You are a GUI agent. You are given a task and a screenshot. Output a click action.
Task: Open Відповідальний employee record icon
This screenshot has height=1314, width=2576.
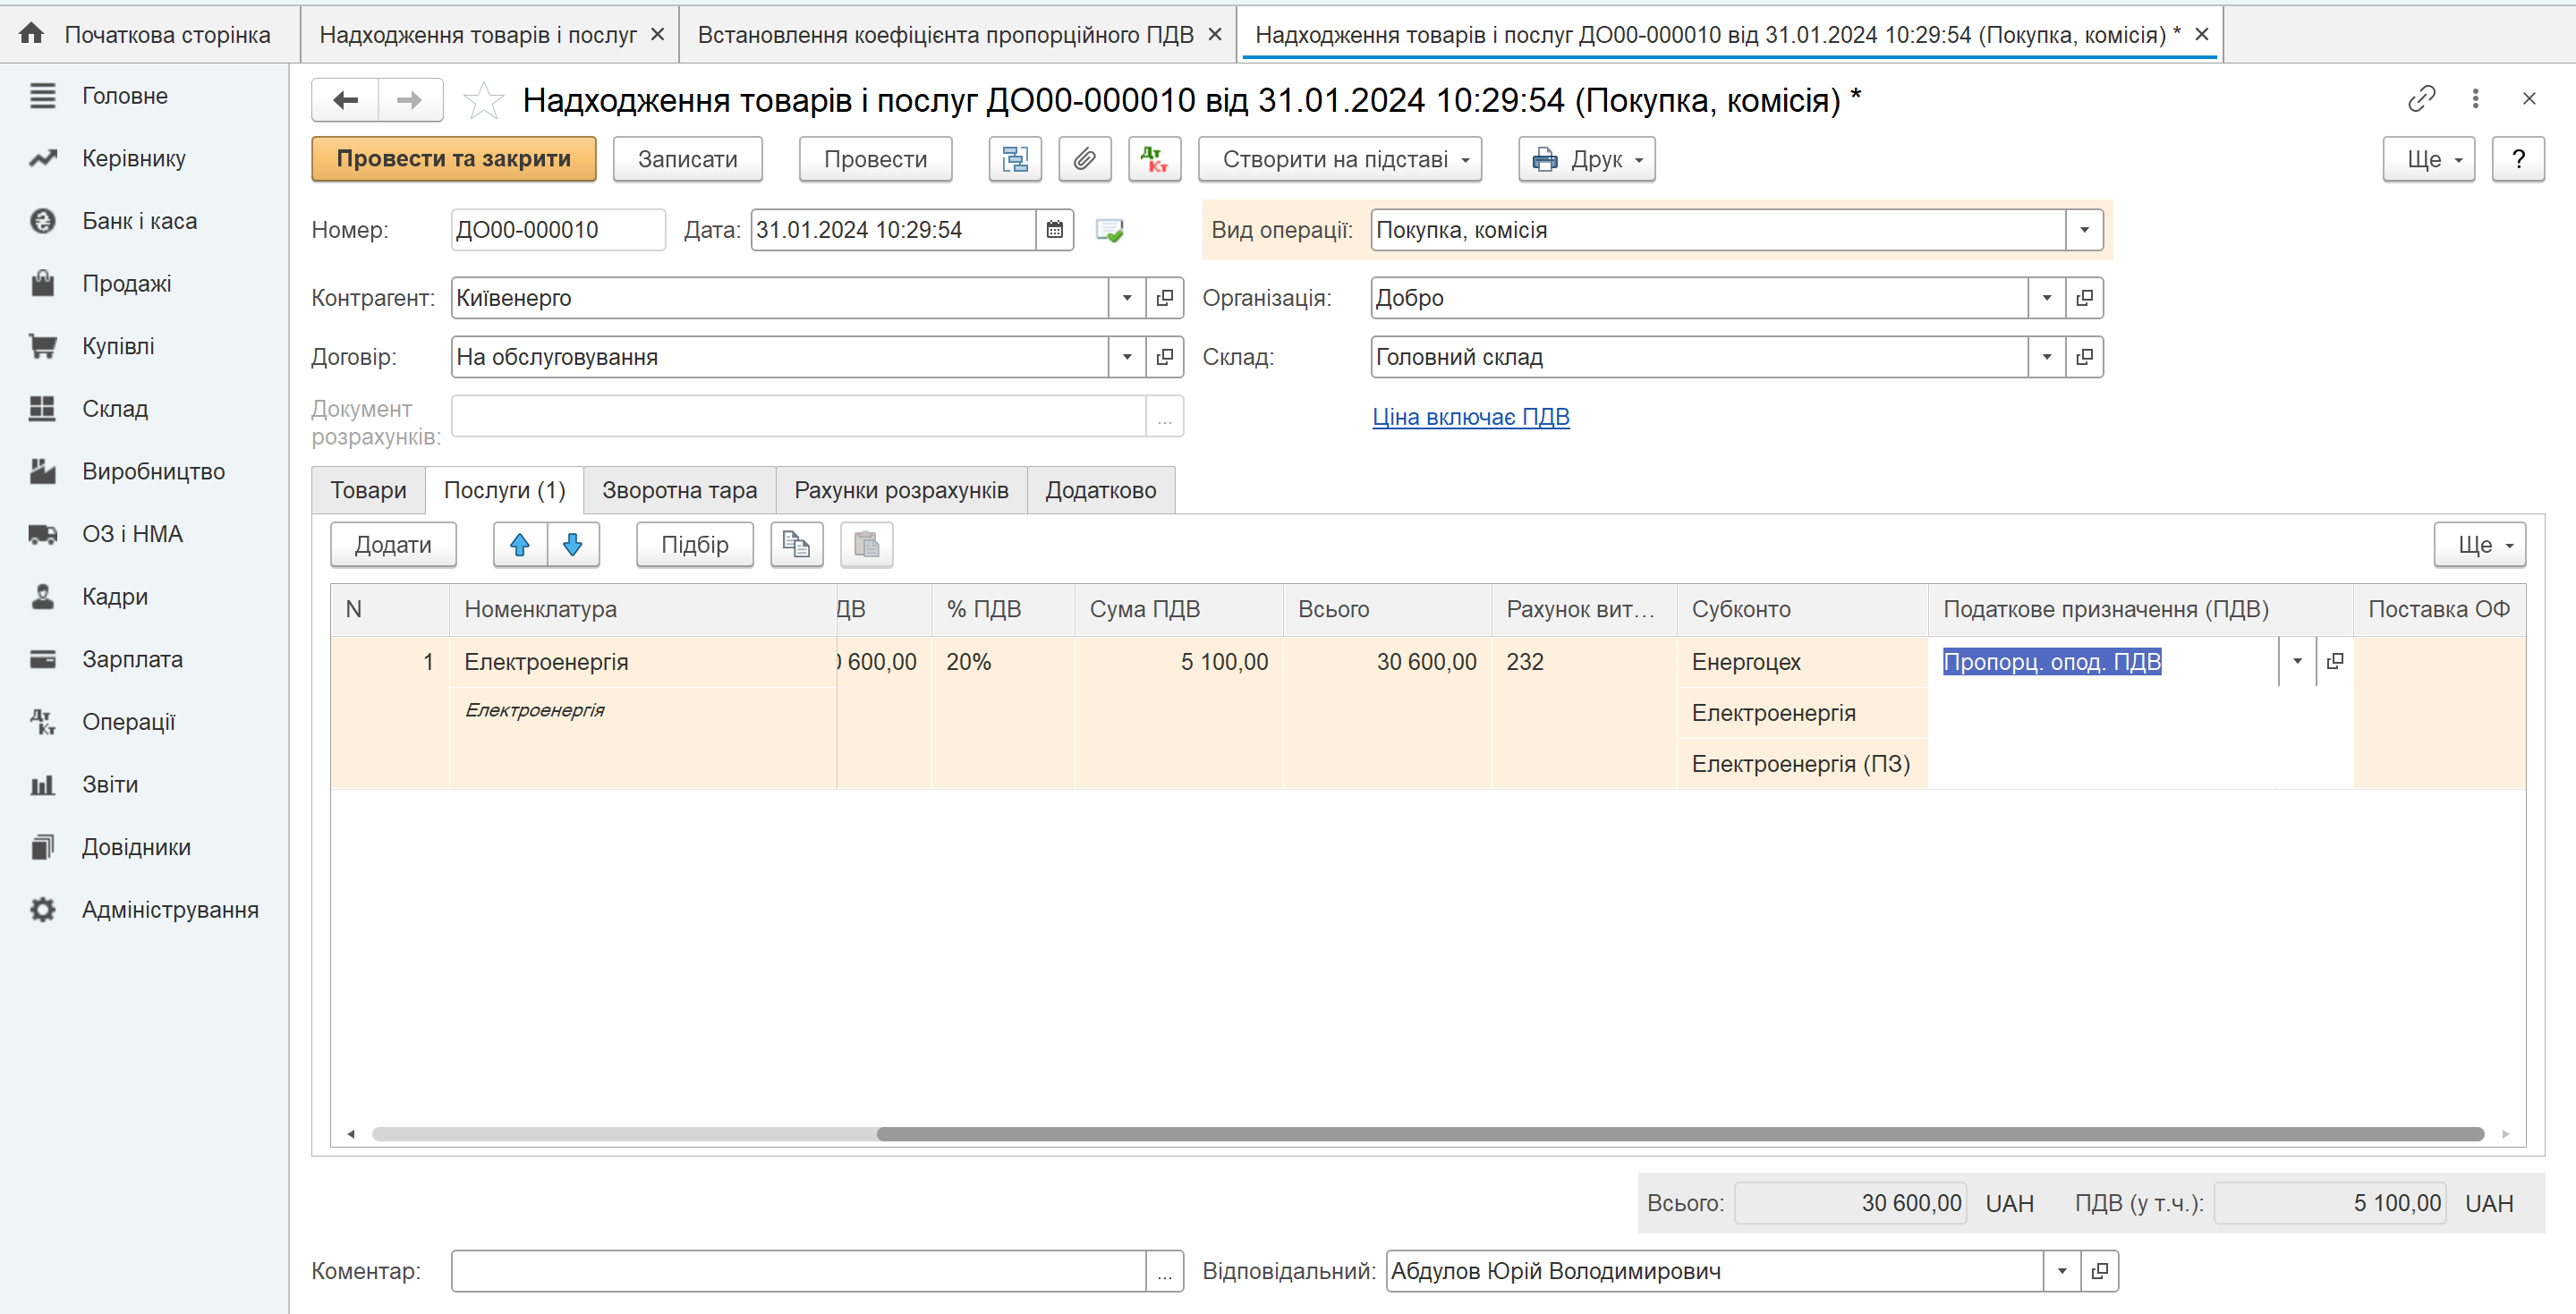(x=2100, y=1271)
